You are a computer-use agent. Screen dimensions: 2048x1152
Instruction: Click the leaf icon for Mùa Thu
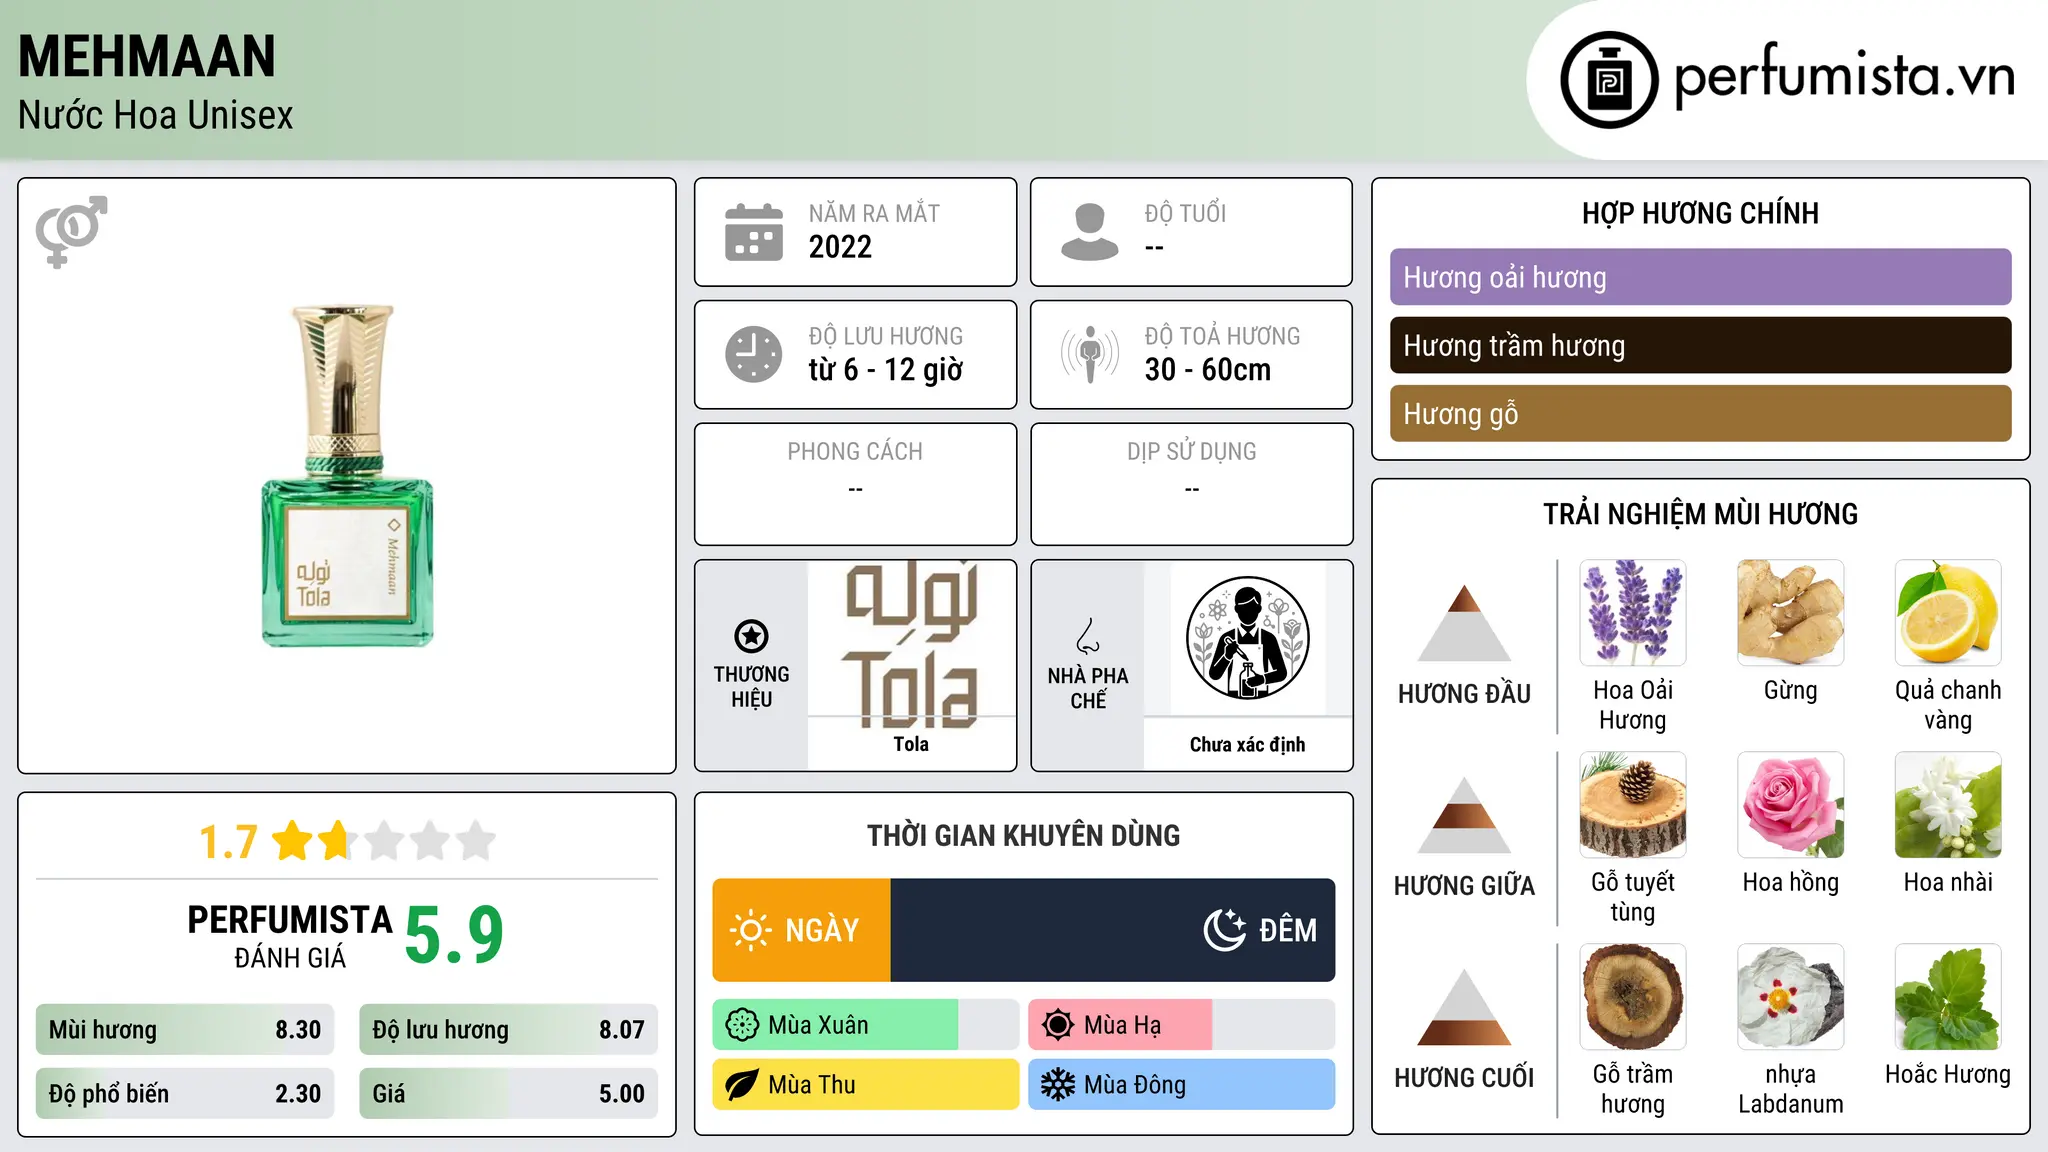coord(742,1085)
